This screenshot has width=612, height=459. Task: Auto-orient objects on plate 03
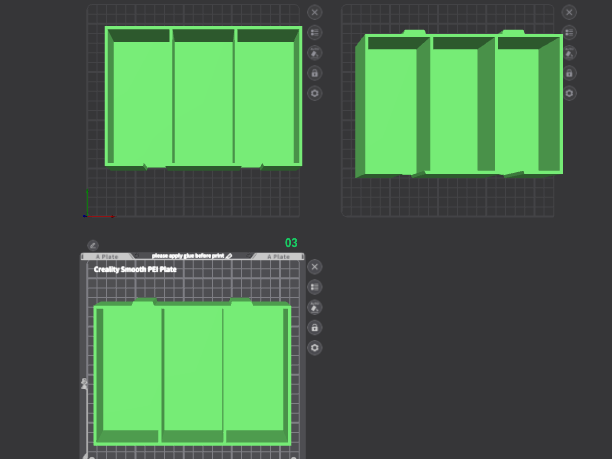pos(315,307)
